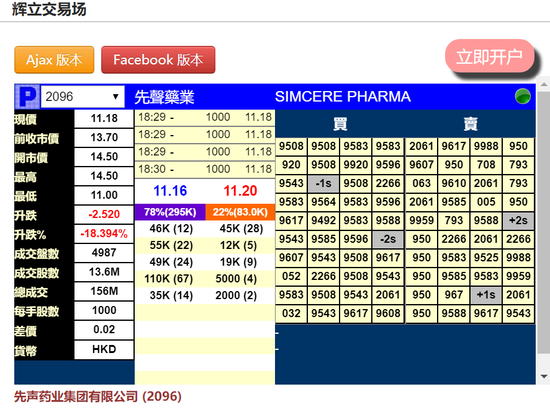This screenshot has height=410, width=550.
Task: Click the 12K (5) ask depth entry
Action: pos(239,246)
